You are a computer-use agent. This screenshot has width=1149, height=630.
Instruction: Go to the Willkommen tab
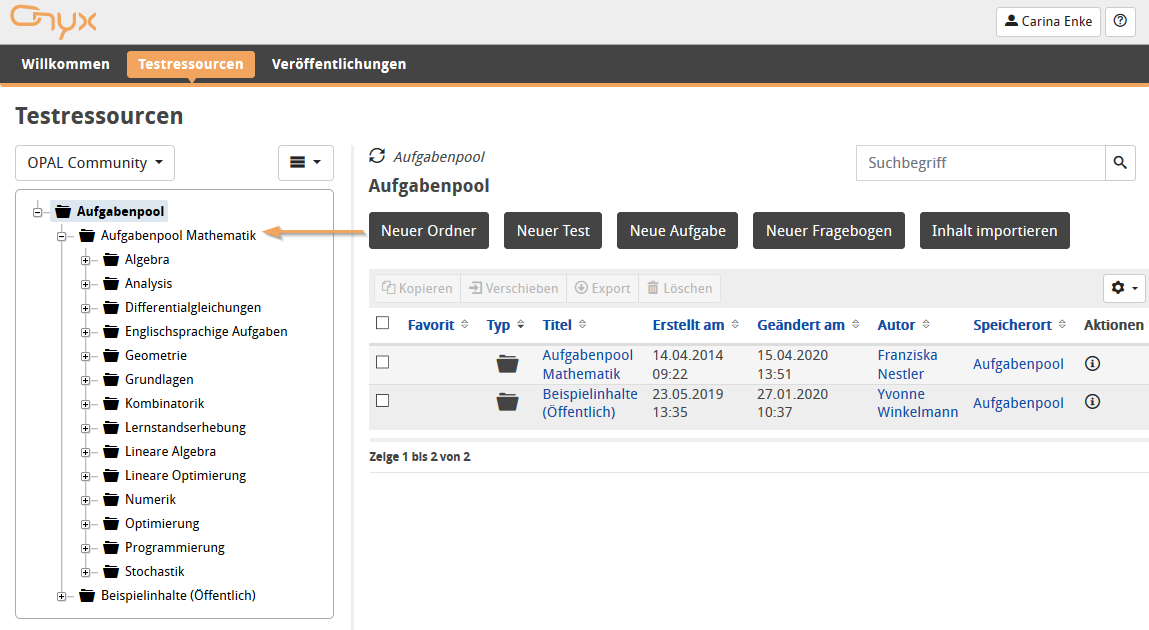coord(65,64)
